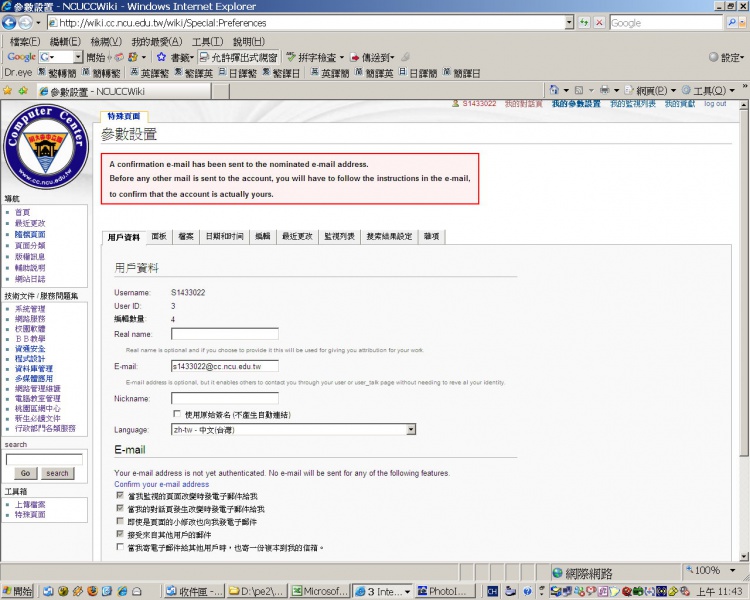Expand the address bar URL history dropdown
Screen dimensions: 750x600
[569, 22]
